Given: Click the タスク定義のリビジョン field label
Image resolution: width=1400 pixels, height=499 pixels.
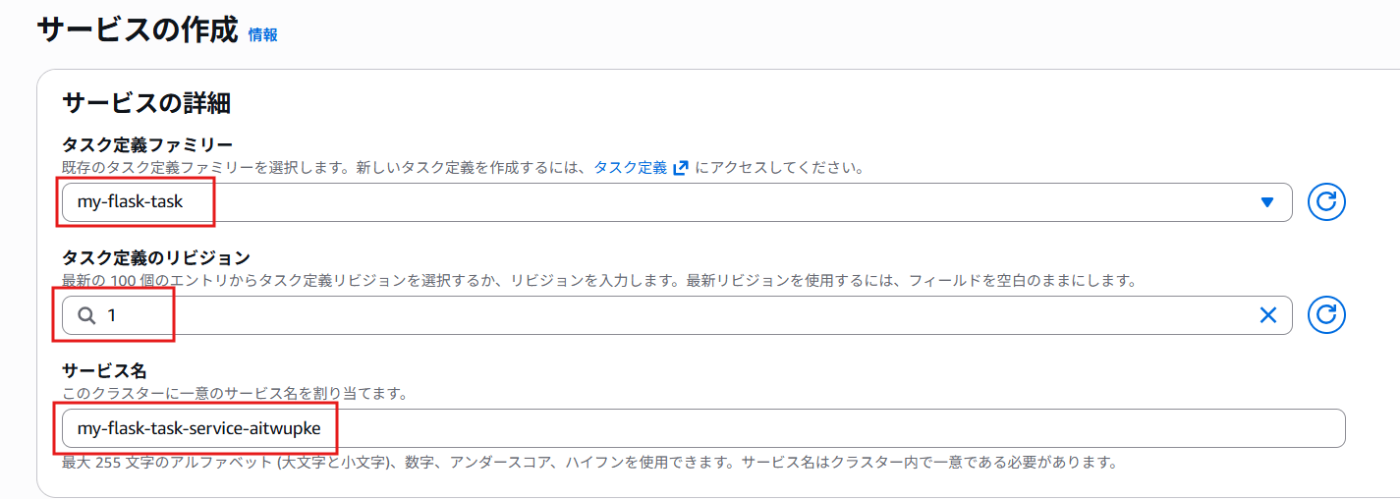Looking at the screenshot, I should point(156,258).
